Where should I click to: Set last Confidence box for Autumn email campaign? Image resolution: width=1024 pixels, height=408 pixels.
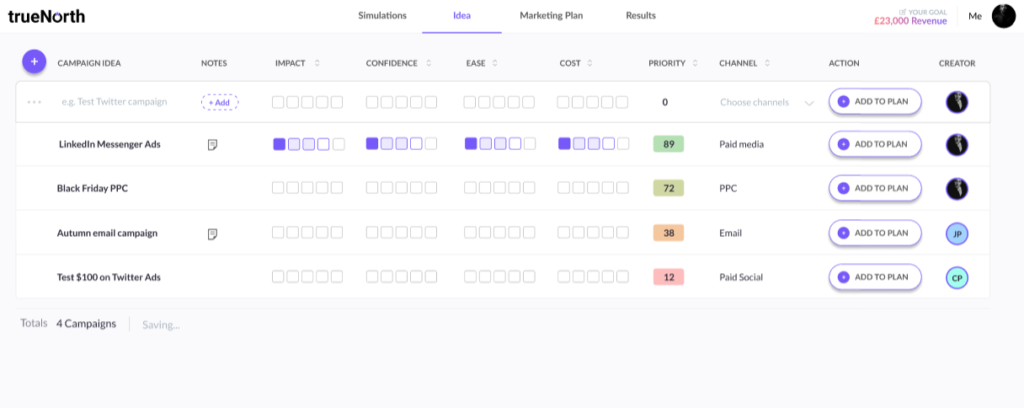(430, 233)
